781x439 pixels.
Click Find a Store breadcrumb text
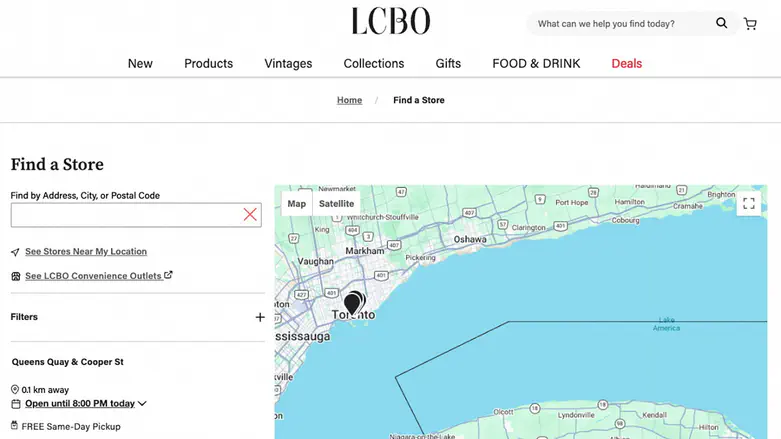click(x=419, y=100)
